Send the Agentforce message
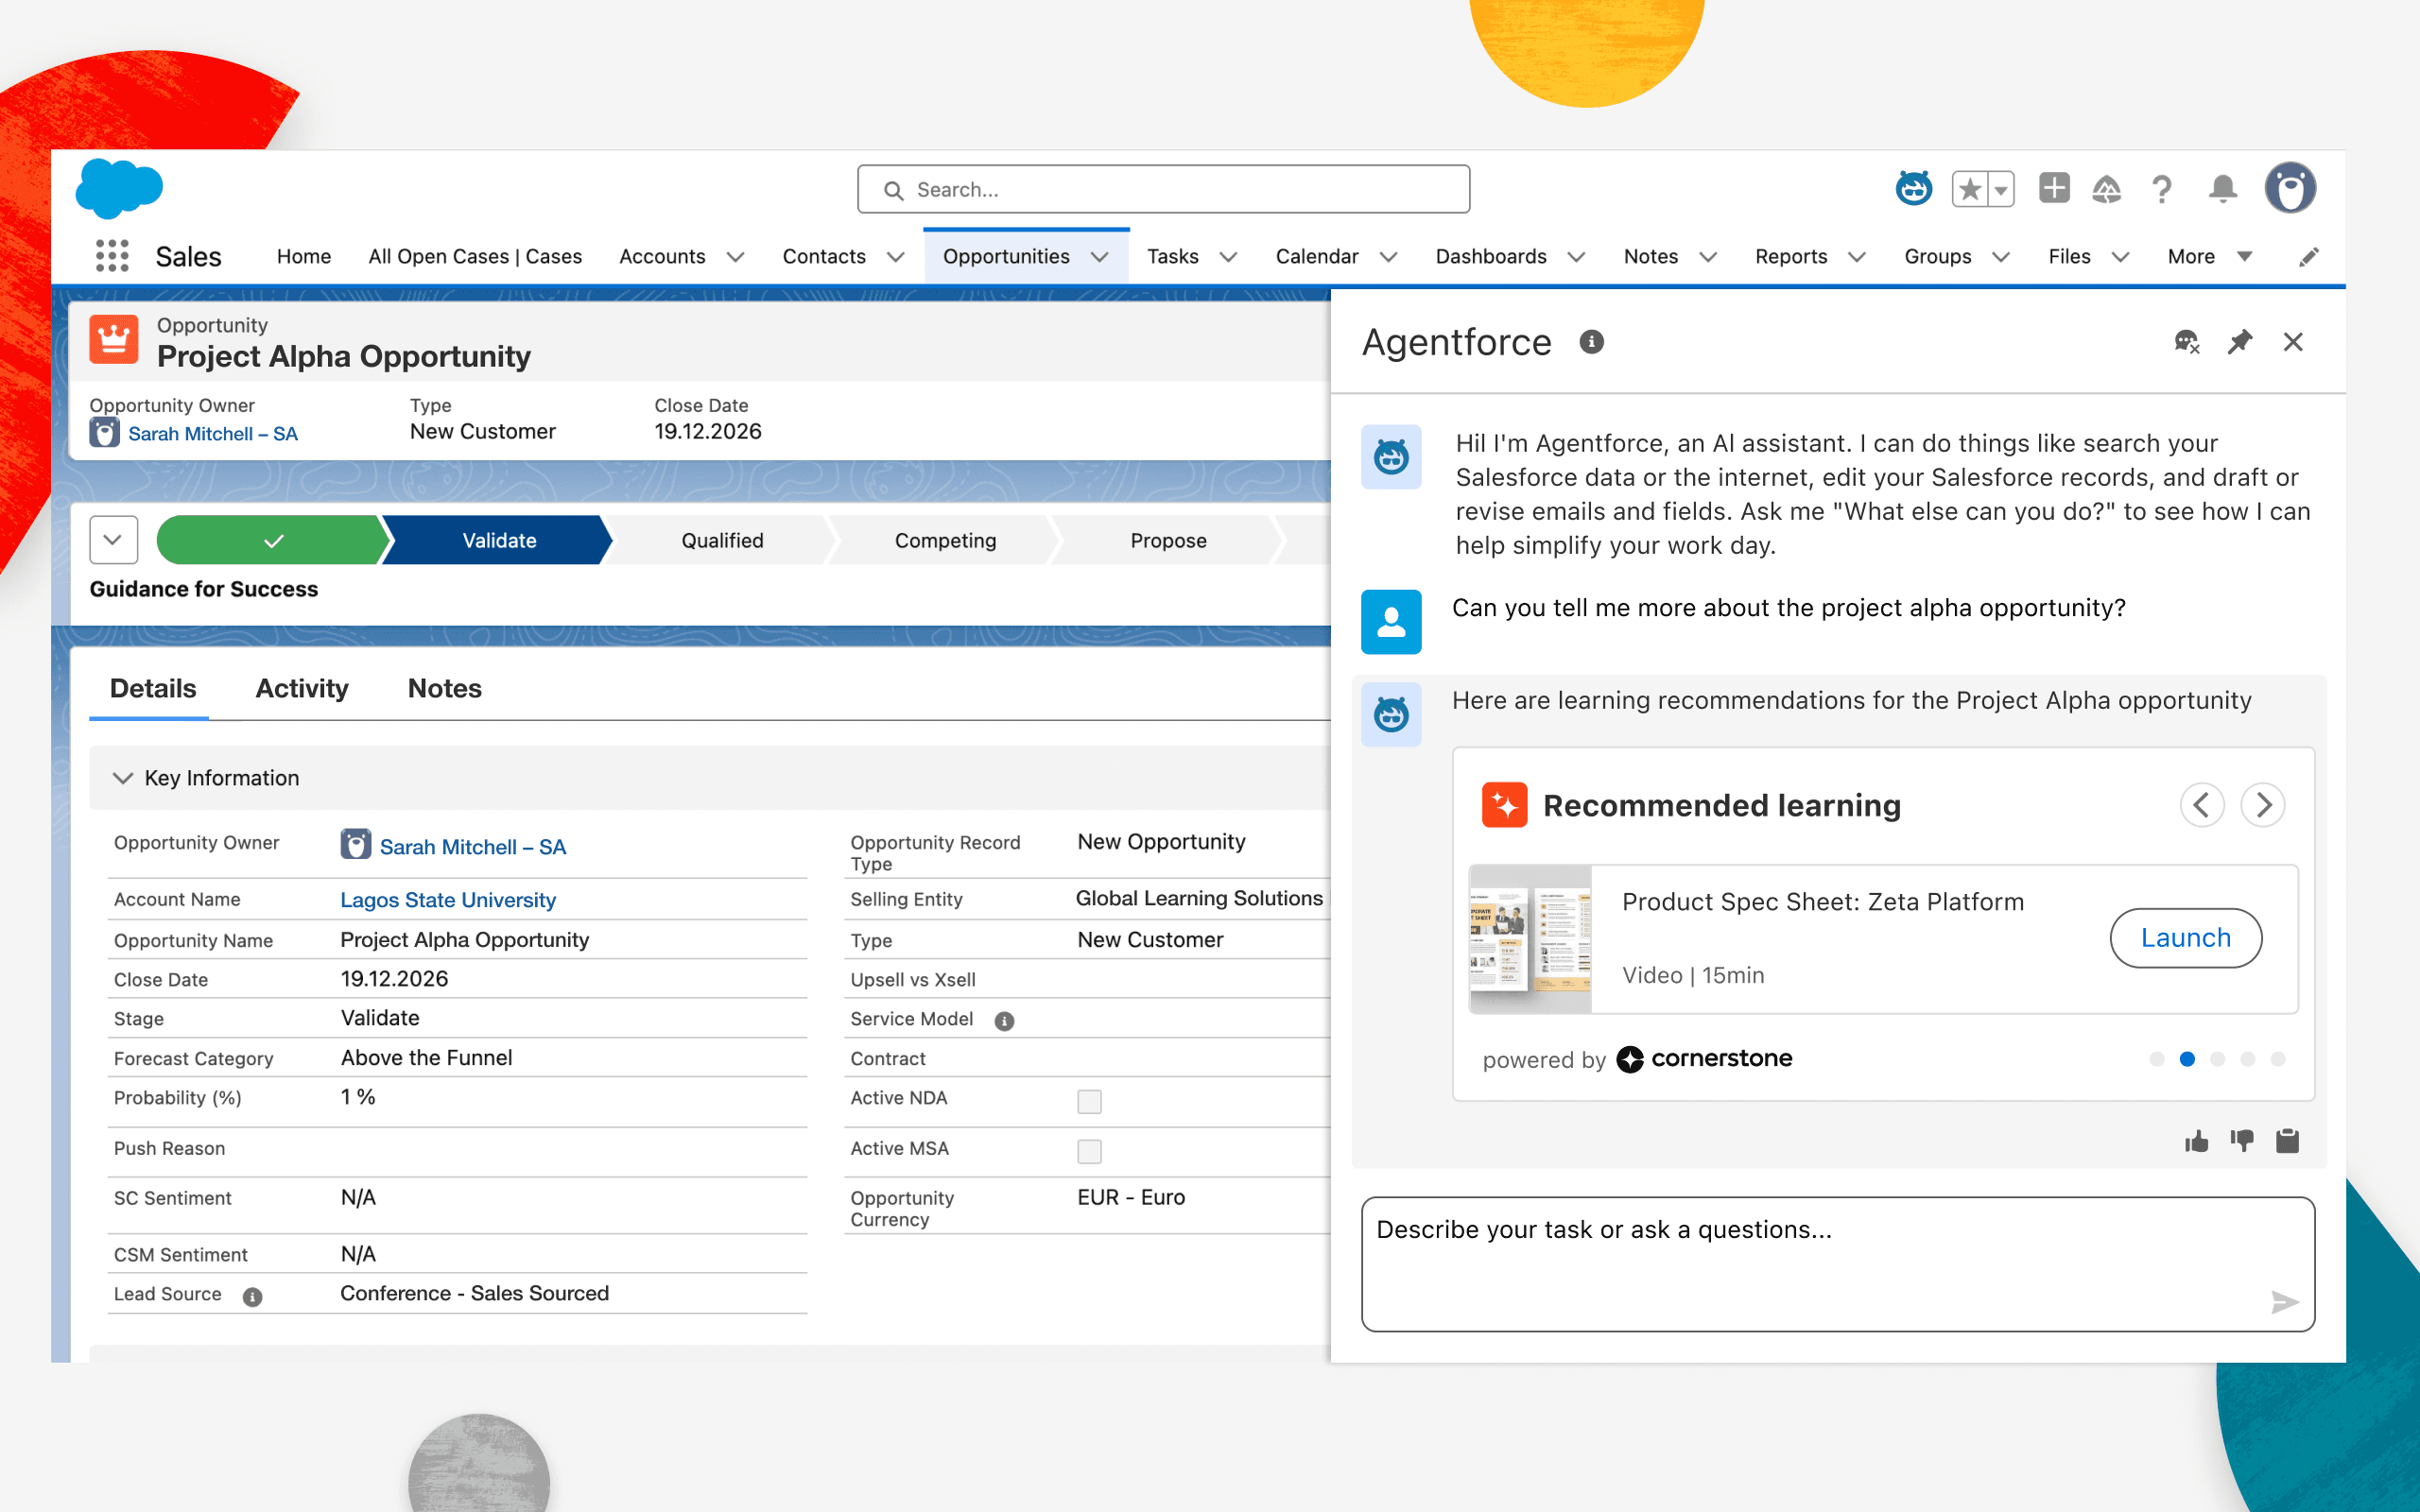The height and width of the screenshot is (1512, 2420). [x=2284, y=1301]
